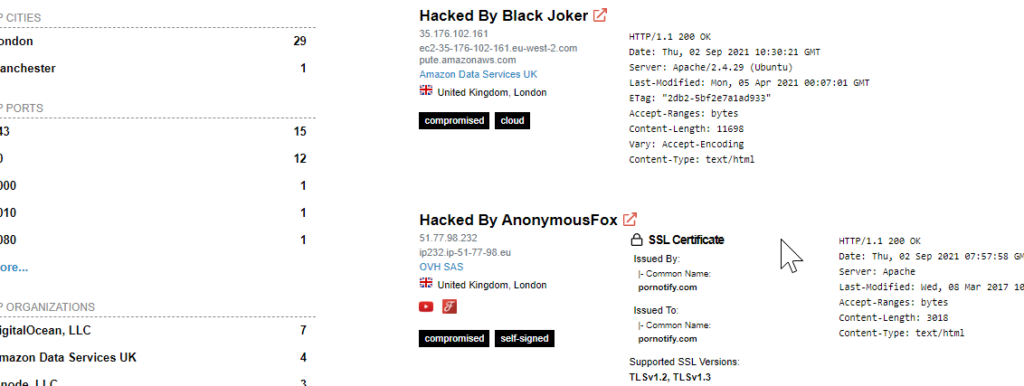This screenshot has width=1024, height=386.
Task: Open the Hacked By AnonymousFox result title
Action: point(518,220)
